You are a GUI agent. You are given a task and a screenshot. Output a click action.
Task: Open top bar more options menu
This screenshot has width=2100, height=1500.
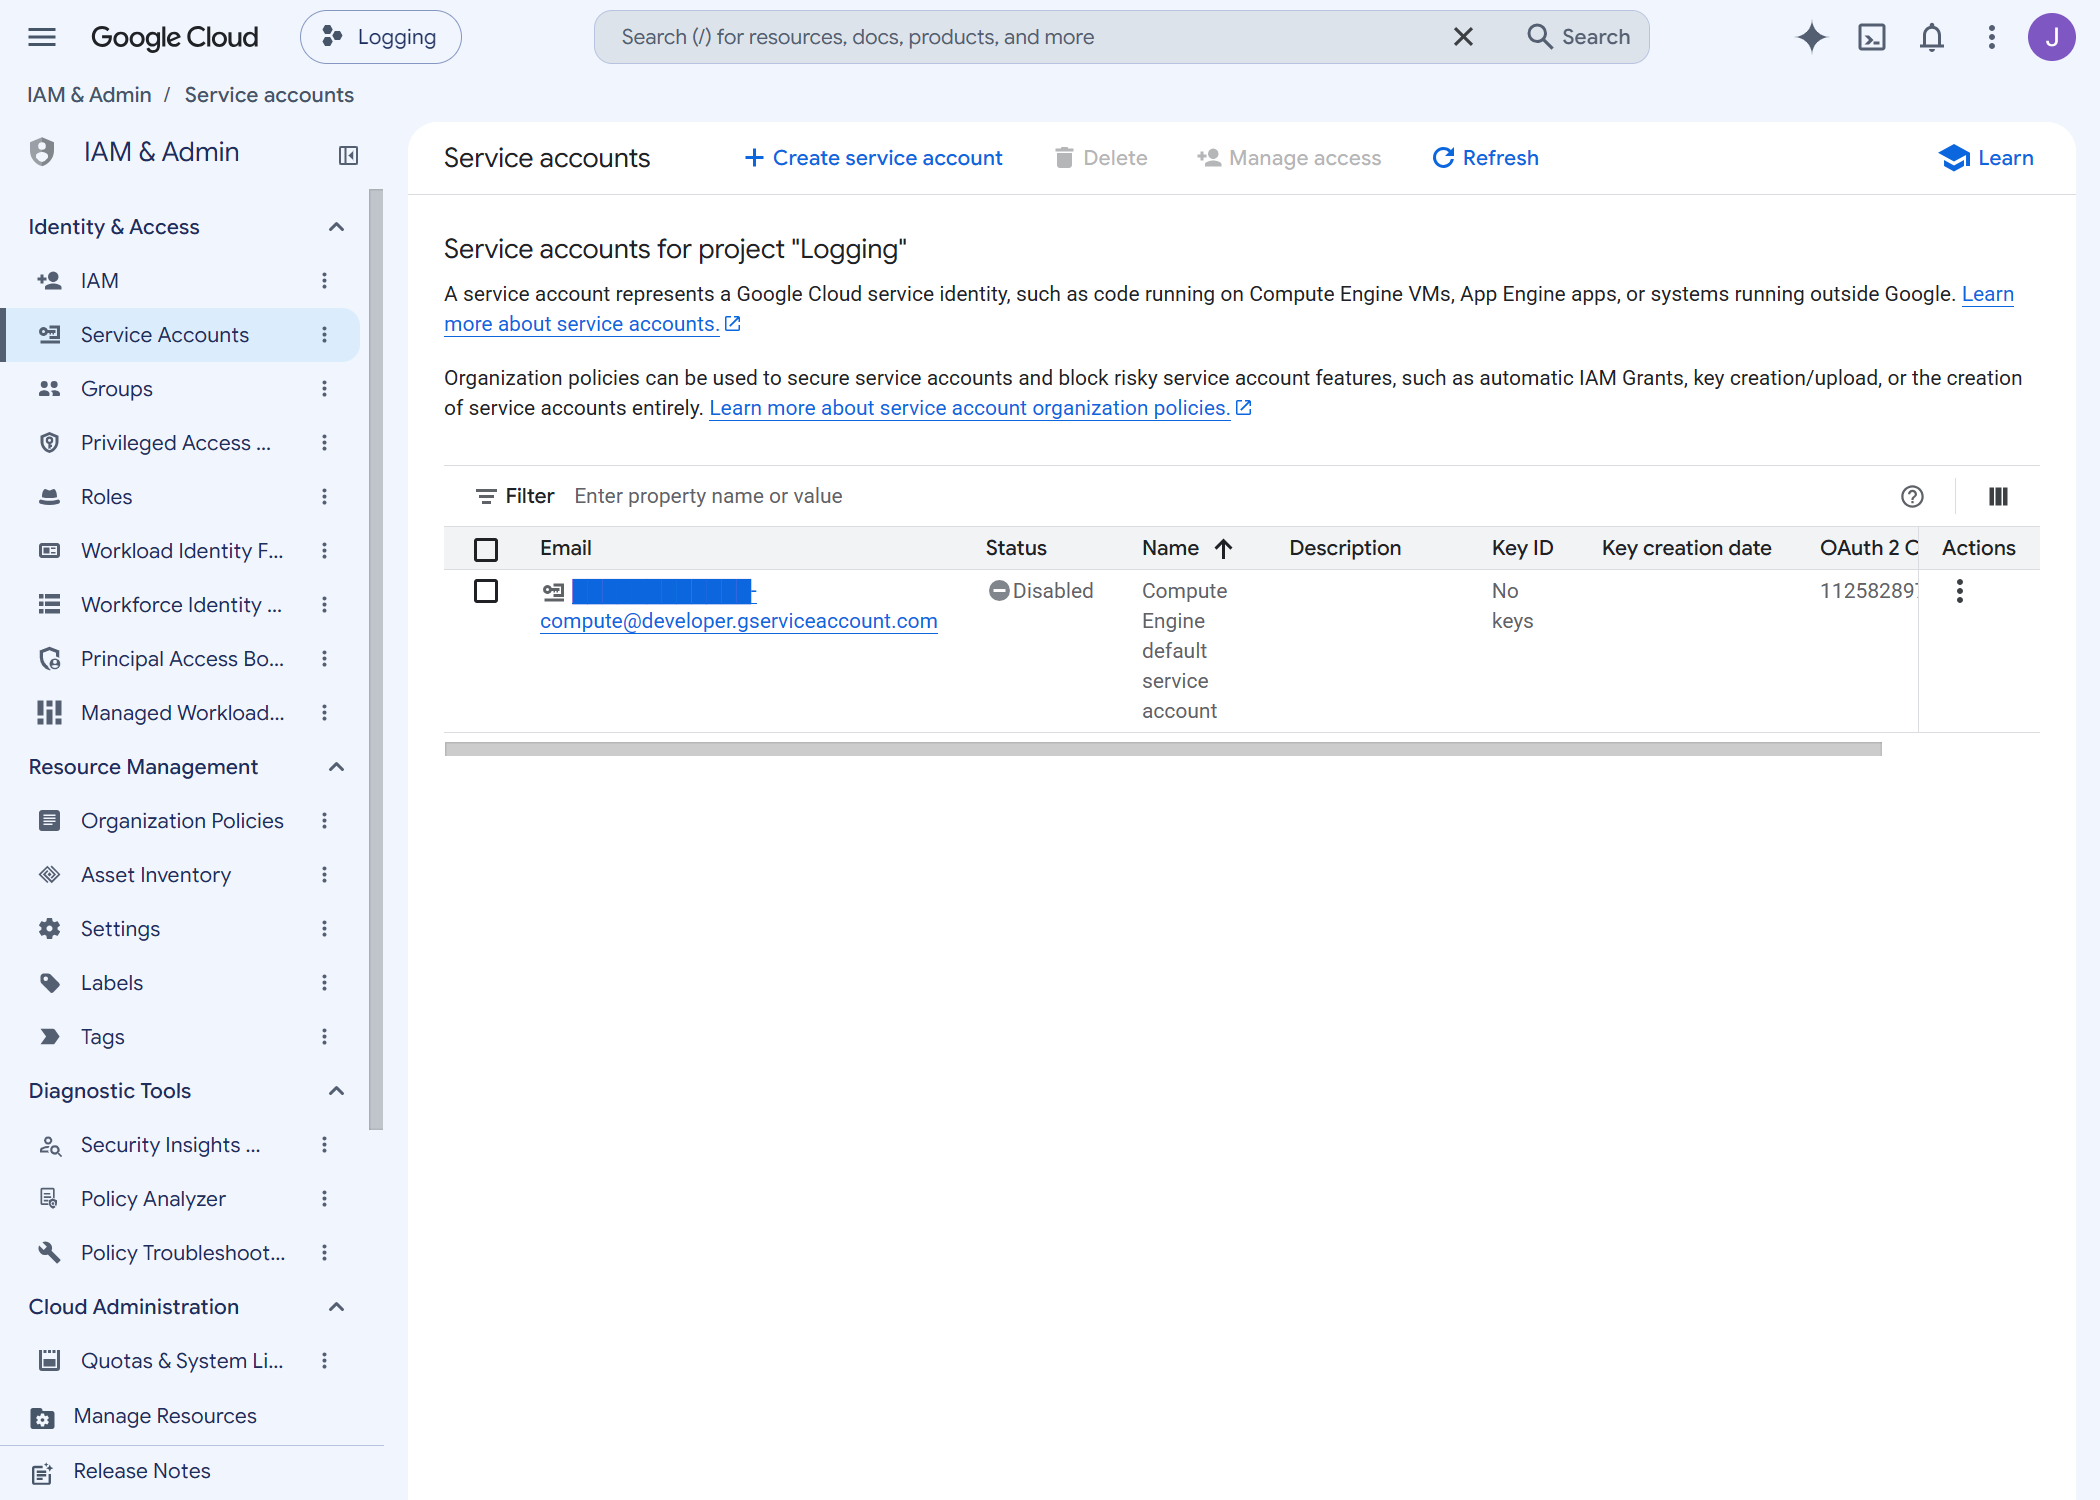coord(1991,37)
